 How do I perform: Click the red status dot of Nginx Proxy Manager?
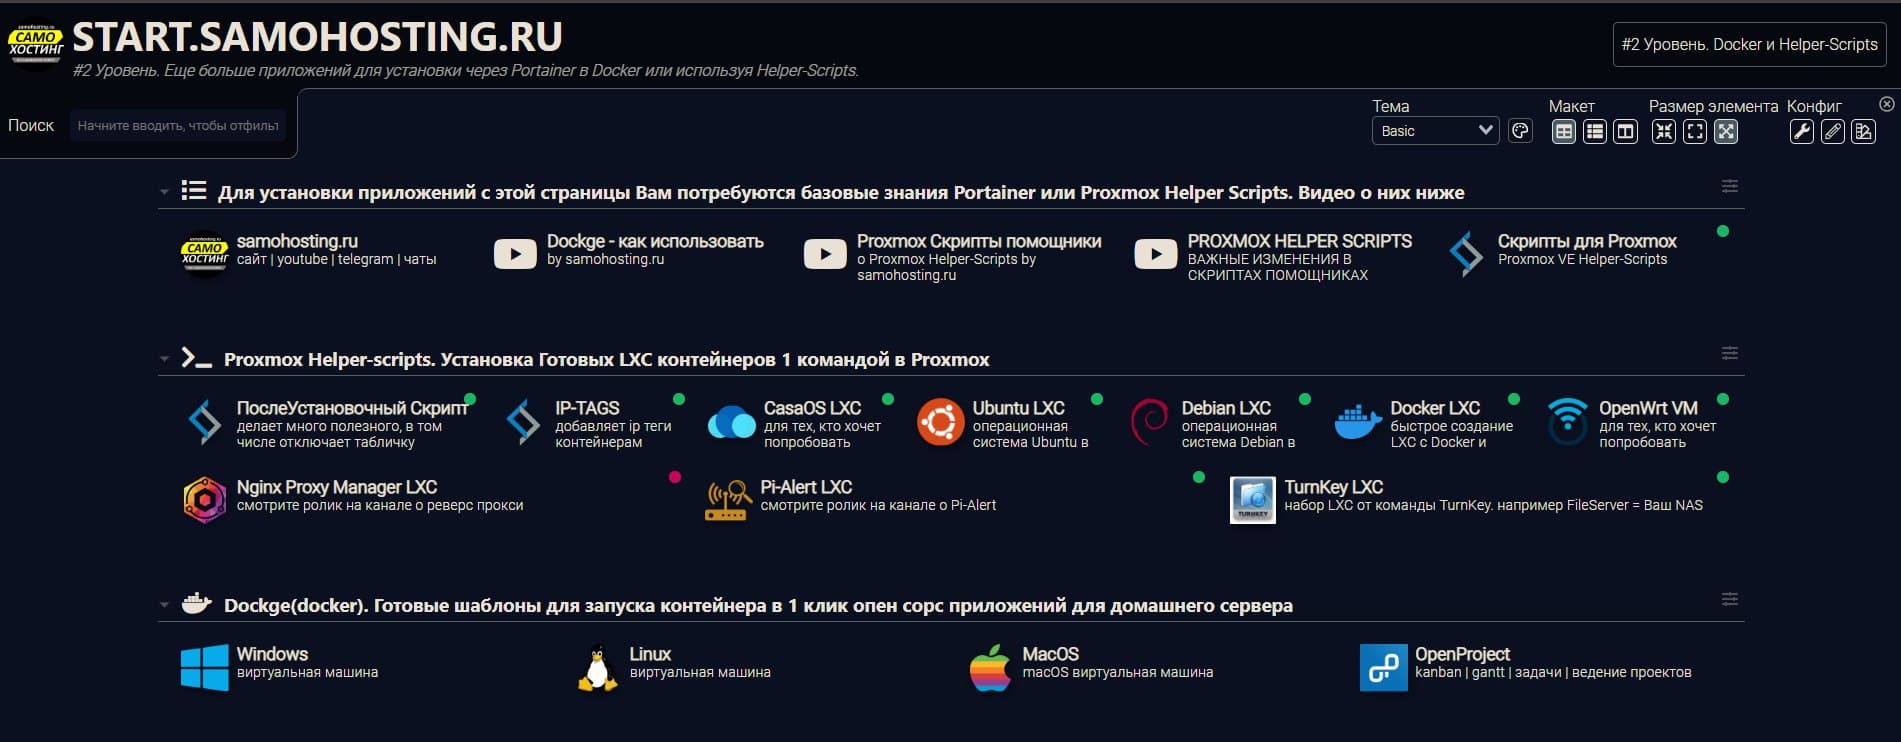point(675,477)
